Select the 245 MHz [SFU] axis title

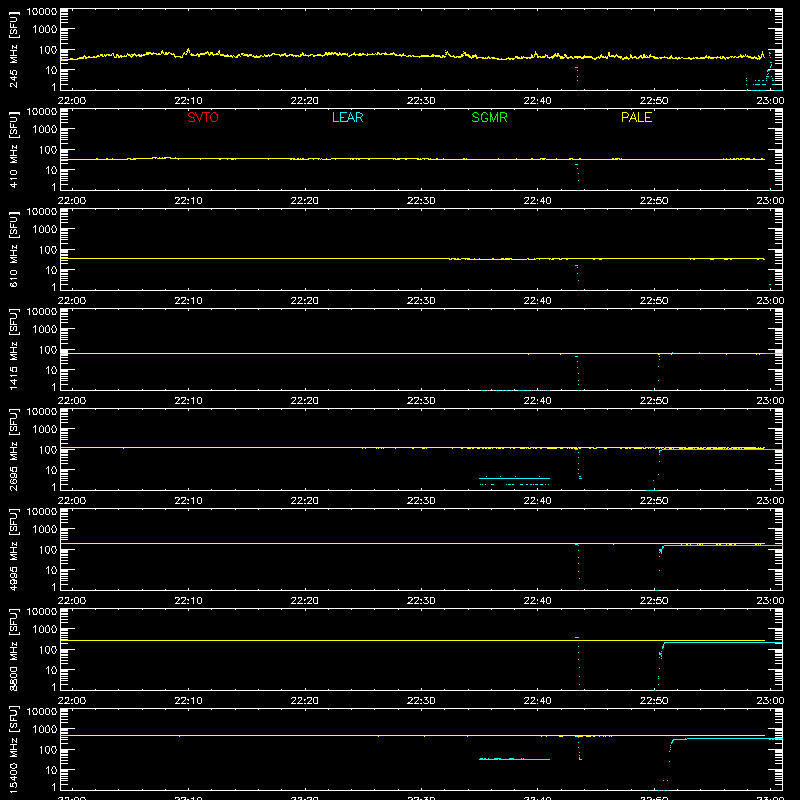(14, 49)
